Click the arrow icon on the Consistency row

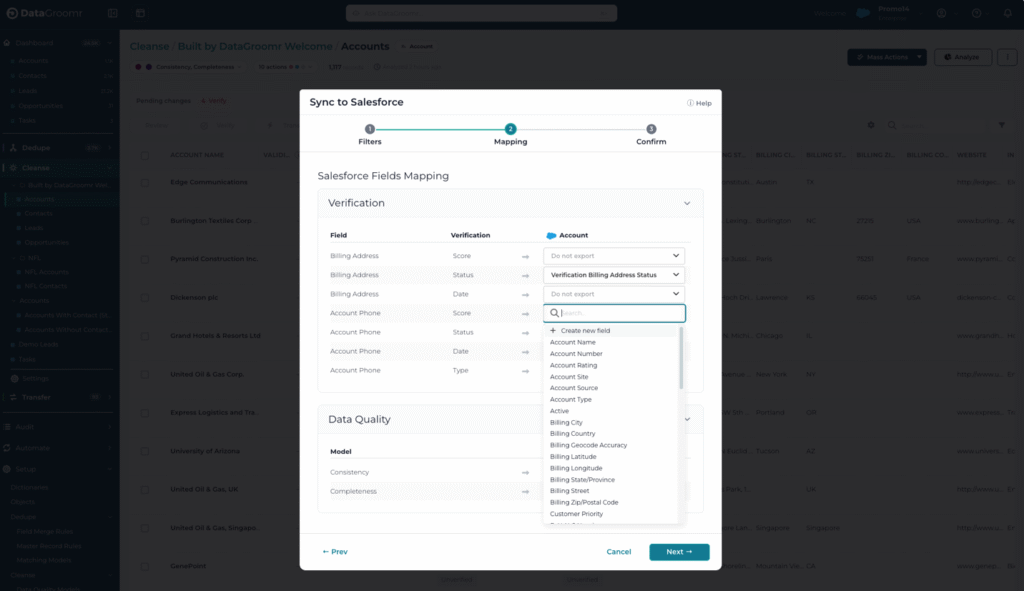click(525, 473)
